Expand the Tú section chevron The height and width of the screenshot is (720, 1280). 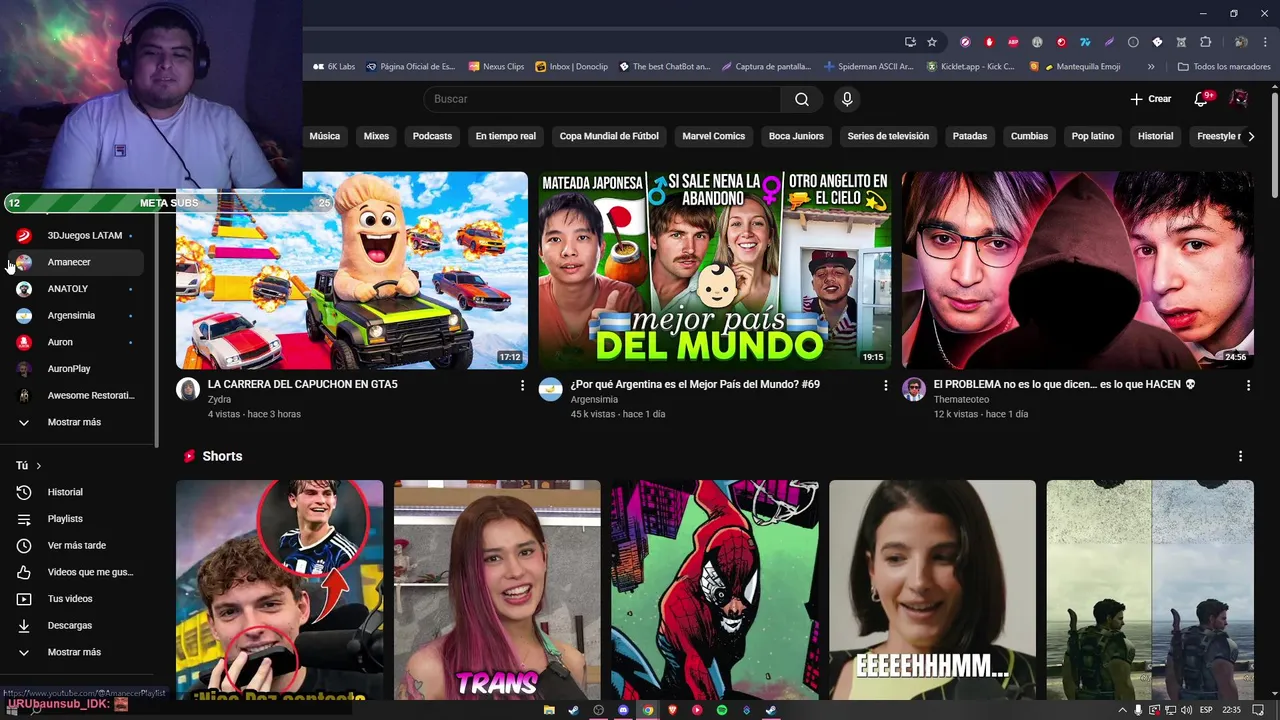coord(39,466)
